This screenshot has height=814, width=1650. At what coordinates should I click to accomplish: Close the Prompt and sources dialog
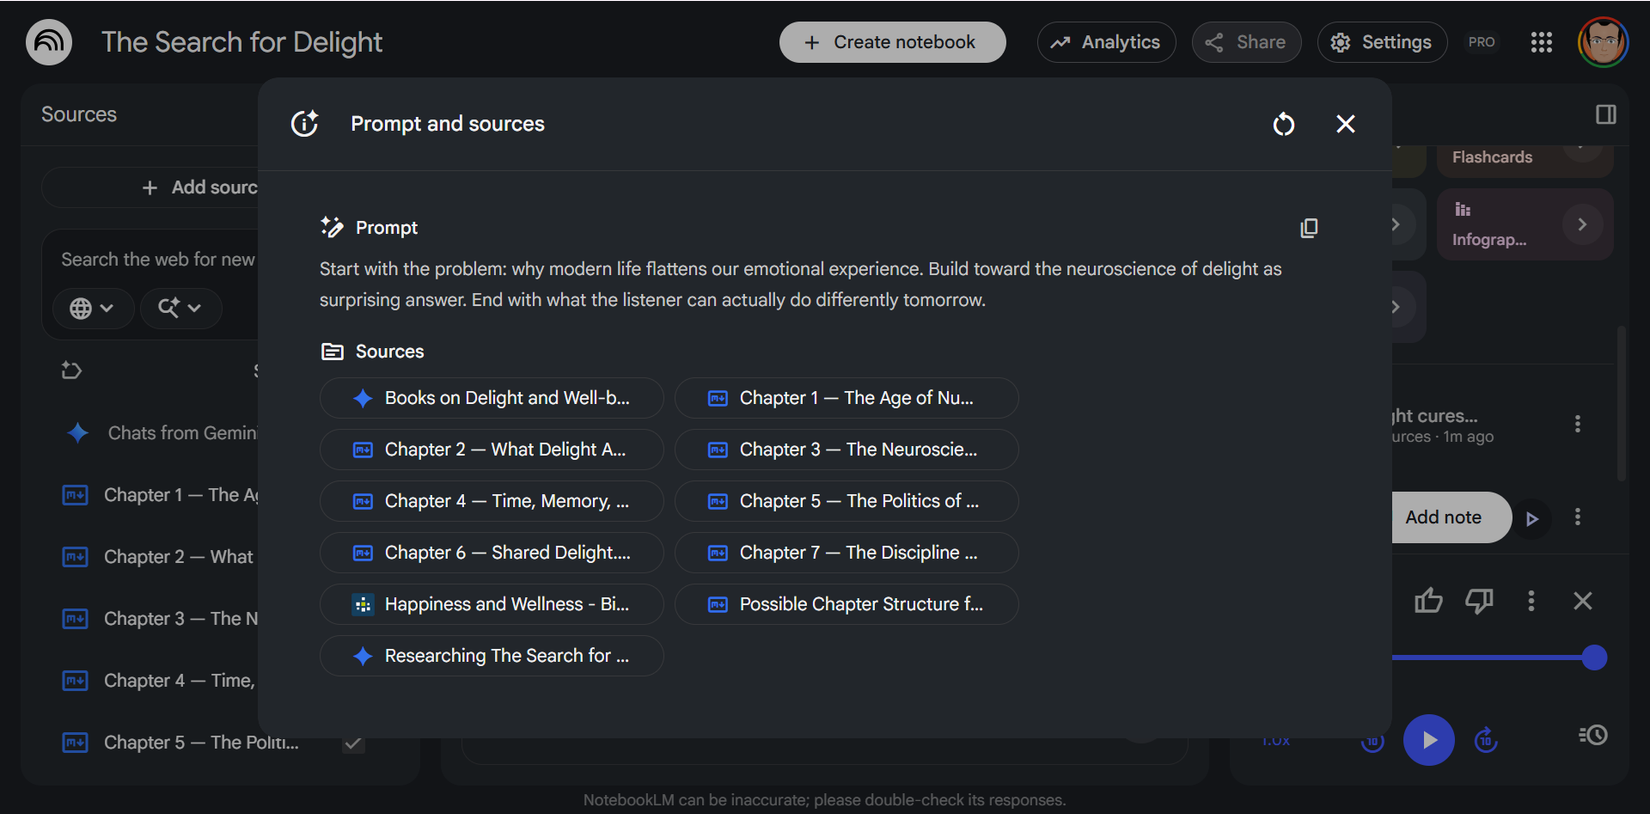pyautogui.click(x=1346, y=124)
